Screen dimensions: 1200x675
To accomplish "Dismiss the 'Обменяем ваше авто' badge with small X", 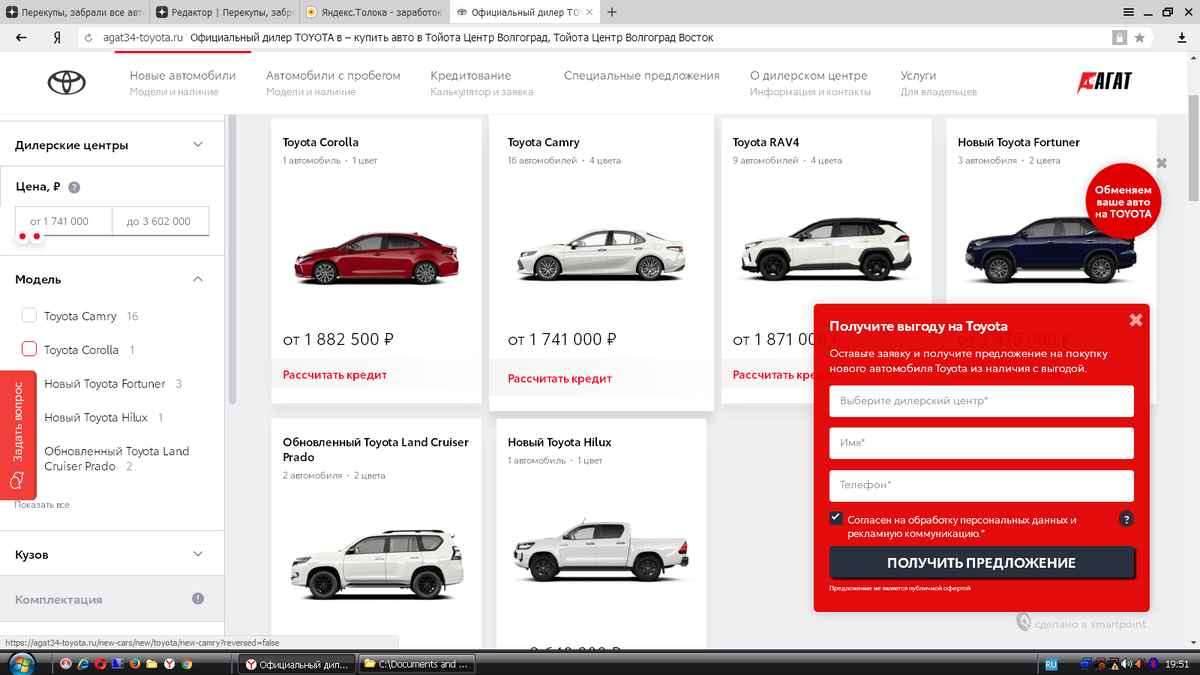I will coord(1162,163).
